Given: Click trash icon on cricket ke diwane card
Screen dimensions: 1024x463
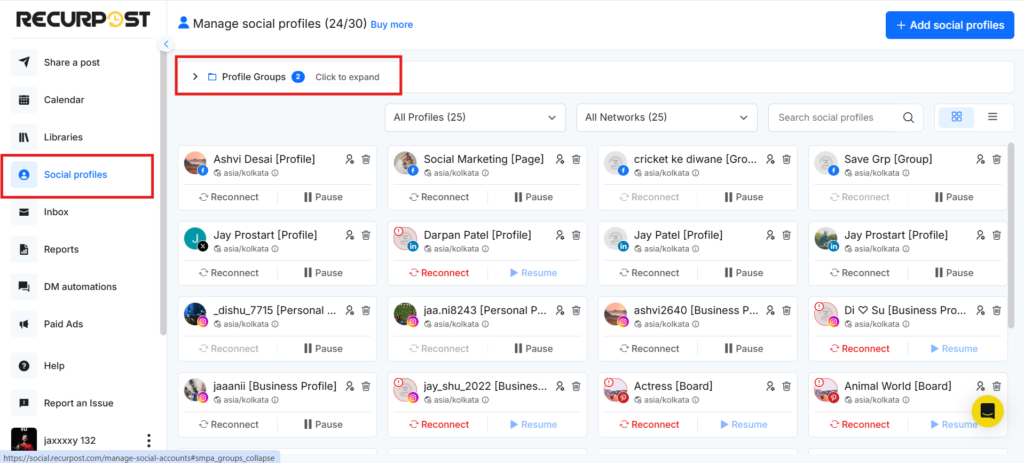Looking at the screenshot, I should point(786,159).
